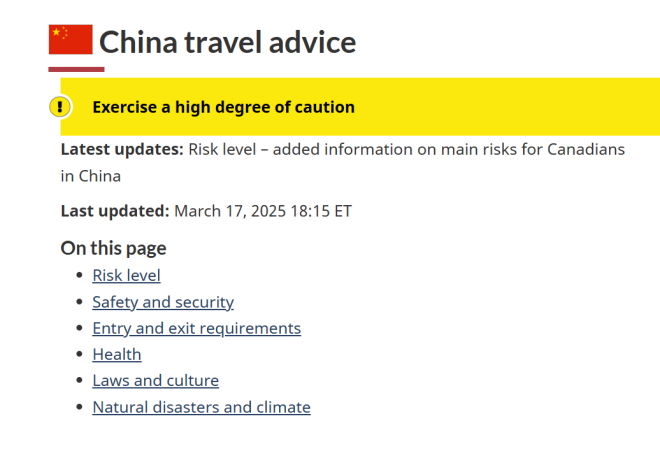
Task: Jump to the Health section
Action: [x=117, y=354]
